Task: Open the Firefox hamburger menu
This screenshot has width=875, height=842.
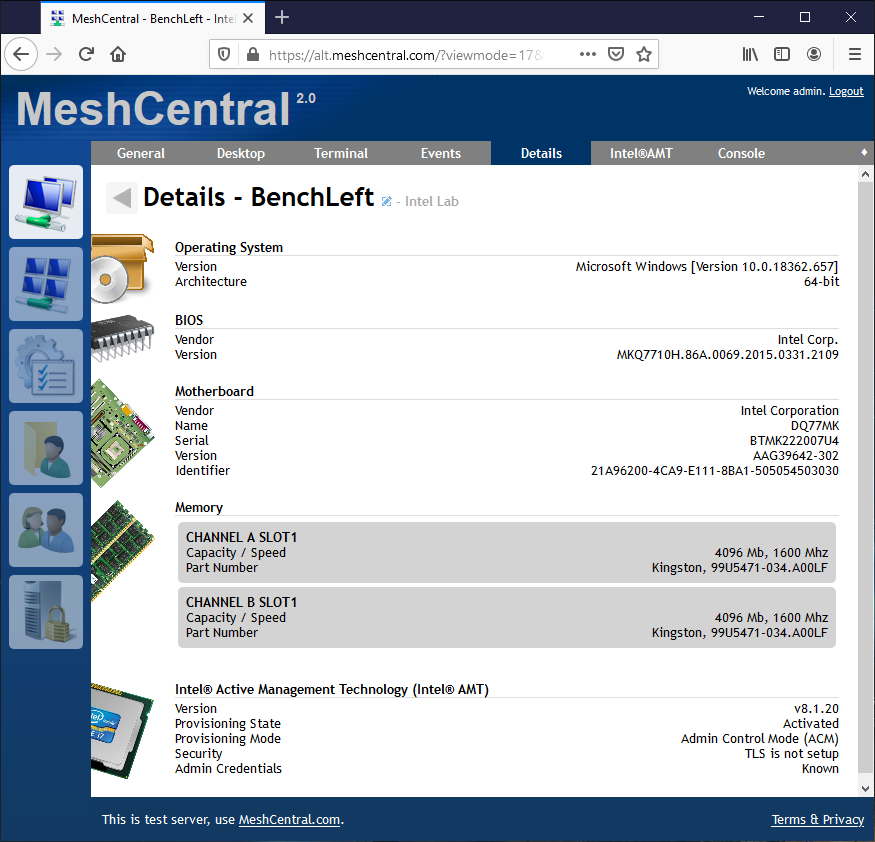Action: tap(854, 54)
